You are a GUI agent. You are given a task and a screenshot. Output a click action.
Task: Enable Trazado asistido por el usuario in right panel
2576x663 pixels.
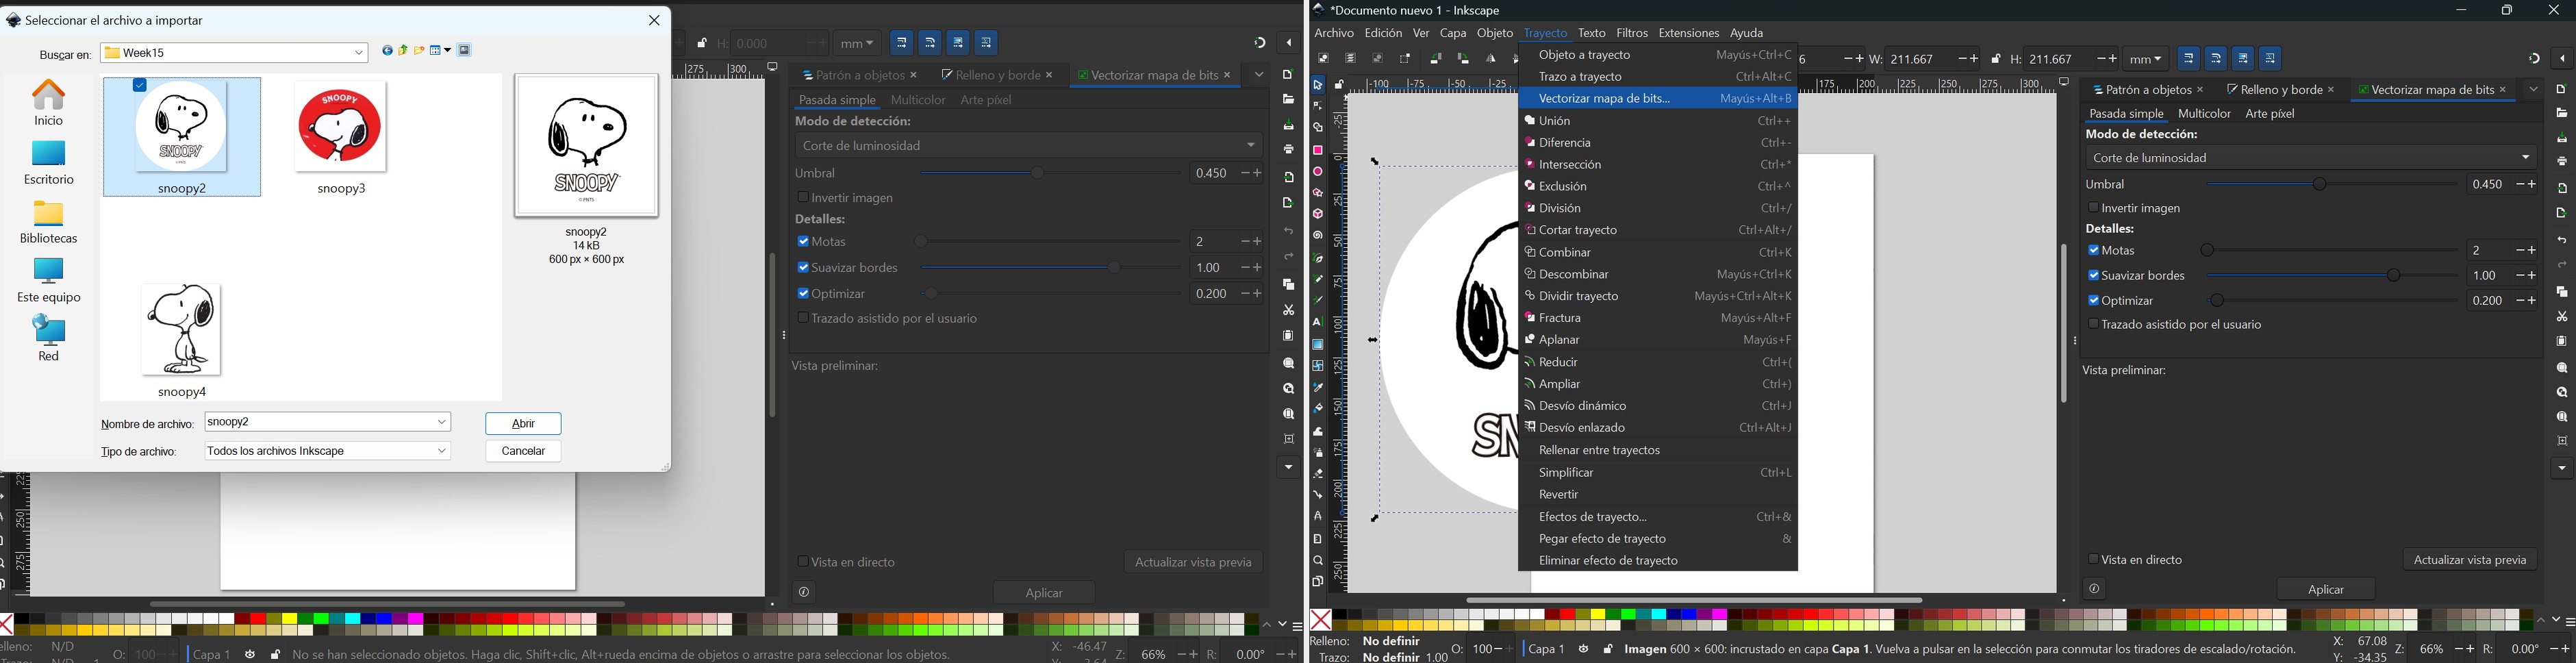point(2093,325)
